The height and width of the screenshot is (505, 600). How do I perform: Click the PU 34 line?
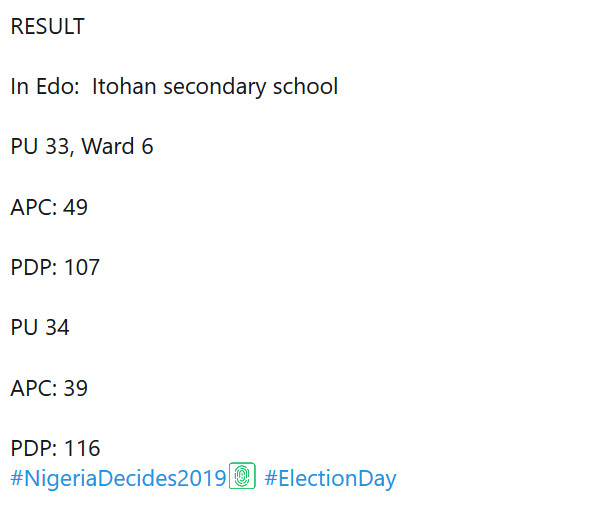(40, 328)
